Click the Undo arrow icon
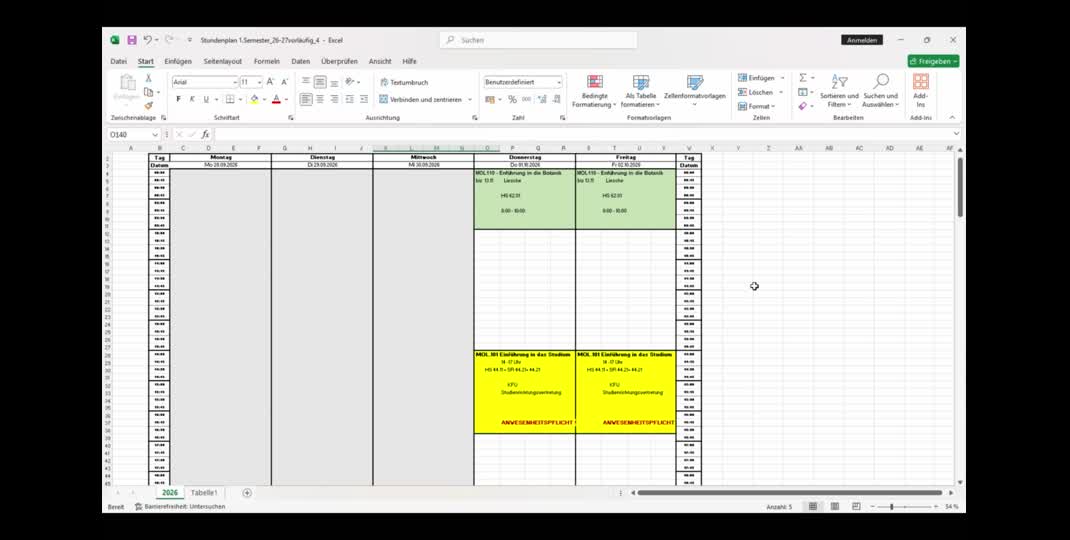The height and width of the screenshot is (540, 1070). coord(147,40)
